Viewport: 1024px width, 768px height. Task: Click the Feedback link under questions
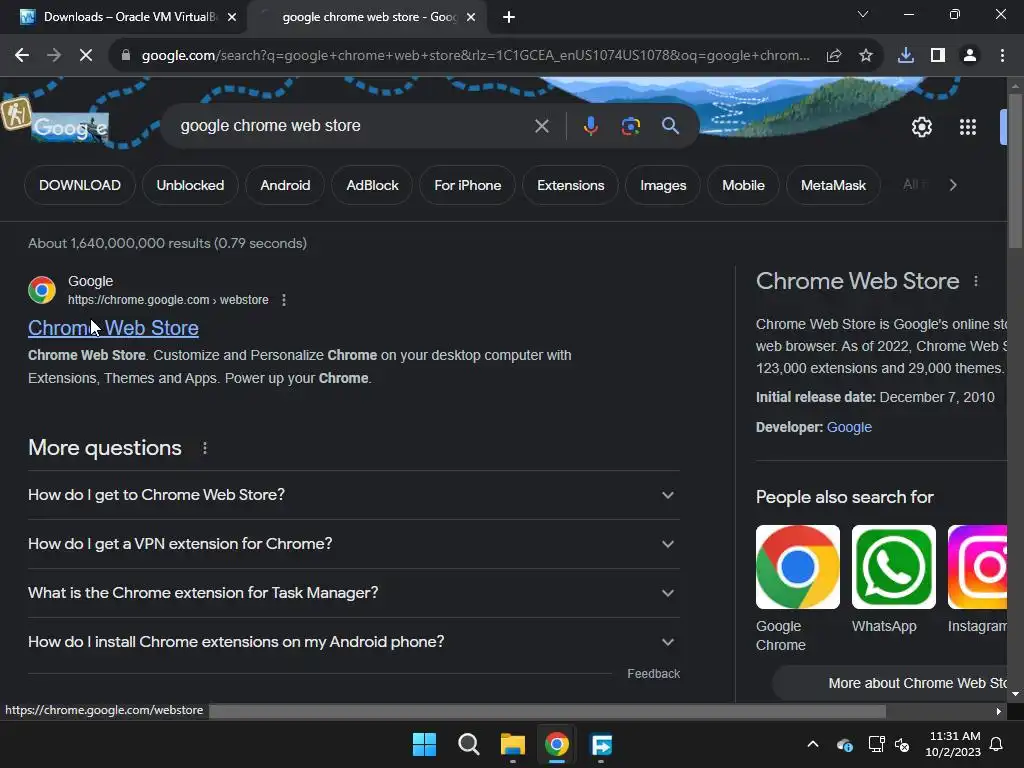coord(653,674)
